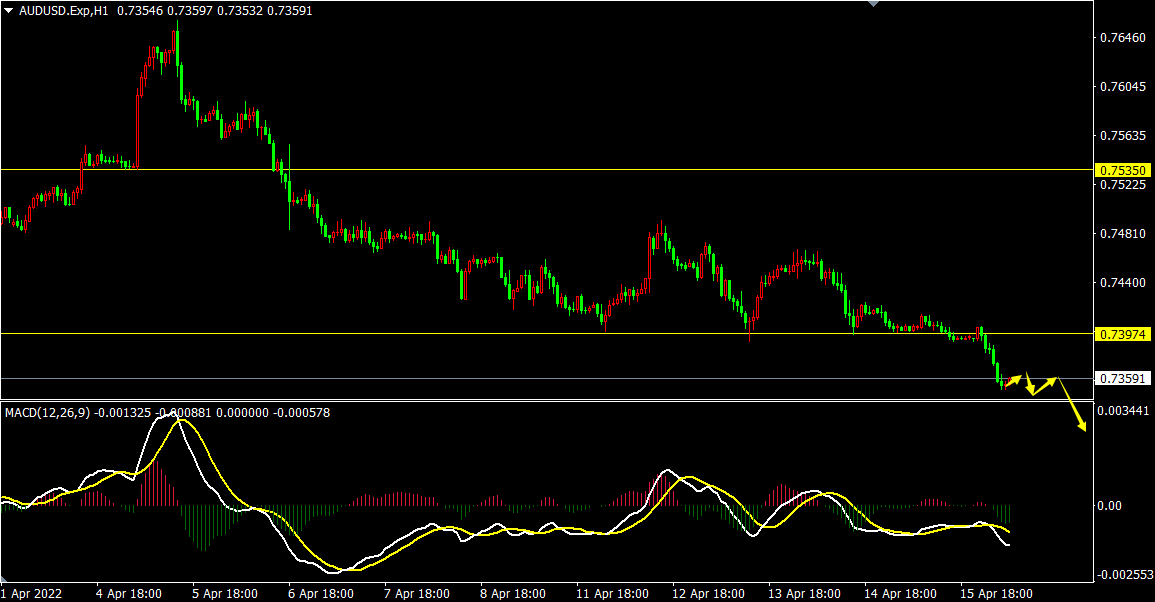Click the dropdown triangle beside AUDUSD.Exp,H1
The width and height of the screenshot is (1155, 602).
click(x=9, y=10)
